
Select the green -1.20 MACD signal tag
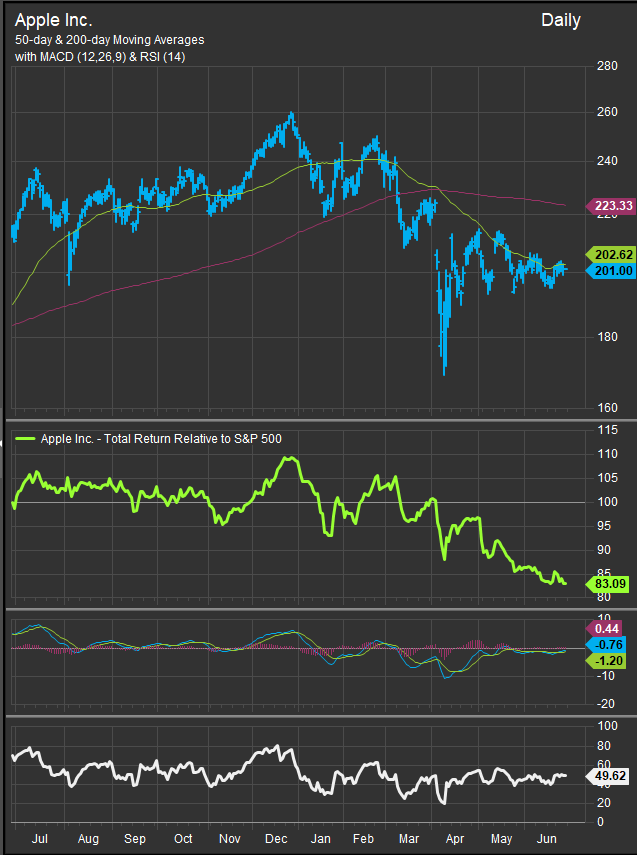click(x=605, y=661)
